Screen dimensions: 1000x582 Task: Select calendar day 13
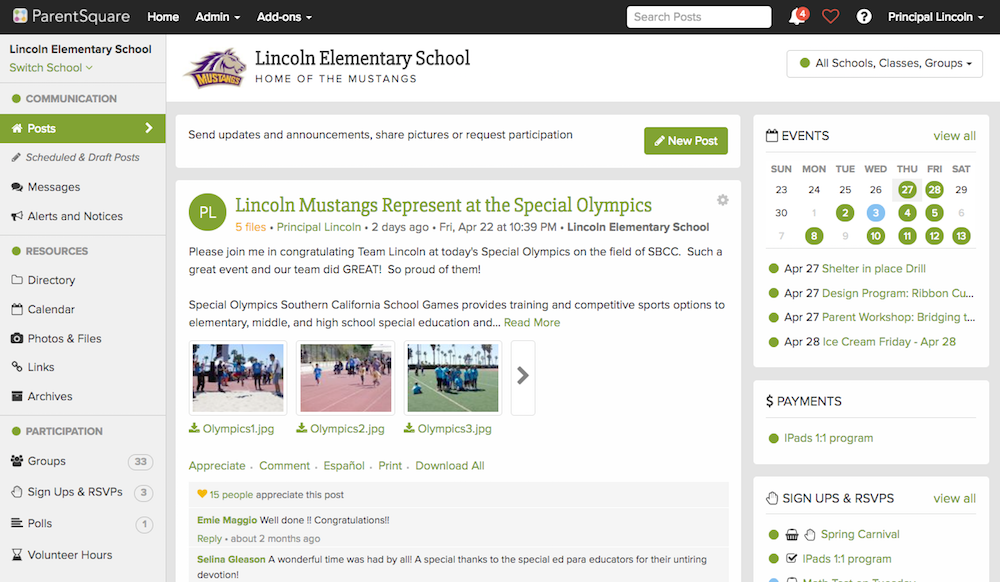point(961,236)
